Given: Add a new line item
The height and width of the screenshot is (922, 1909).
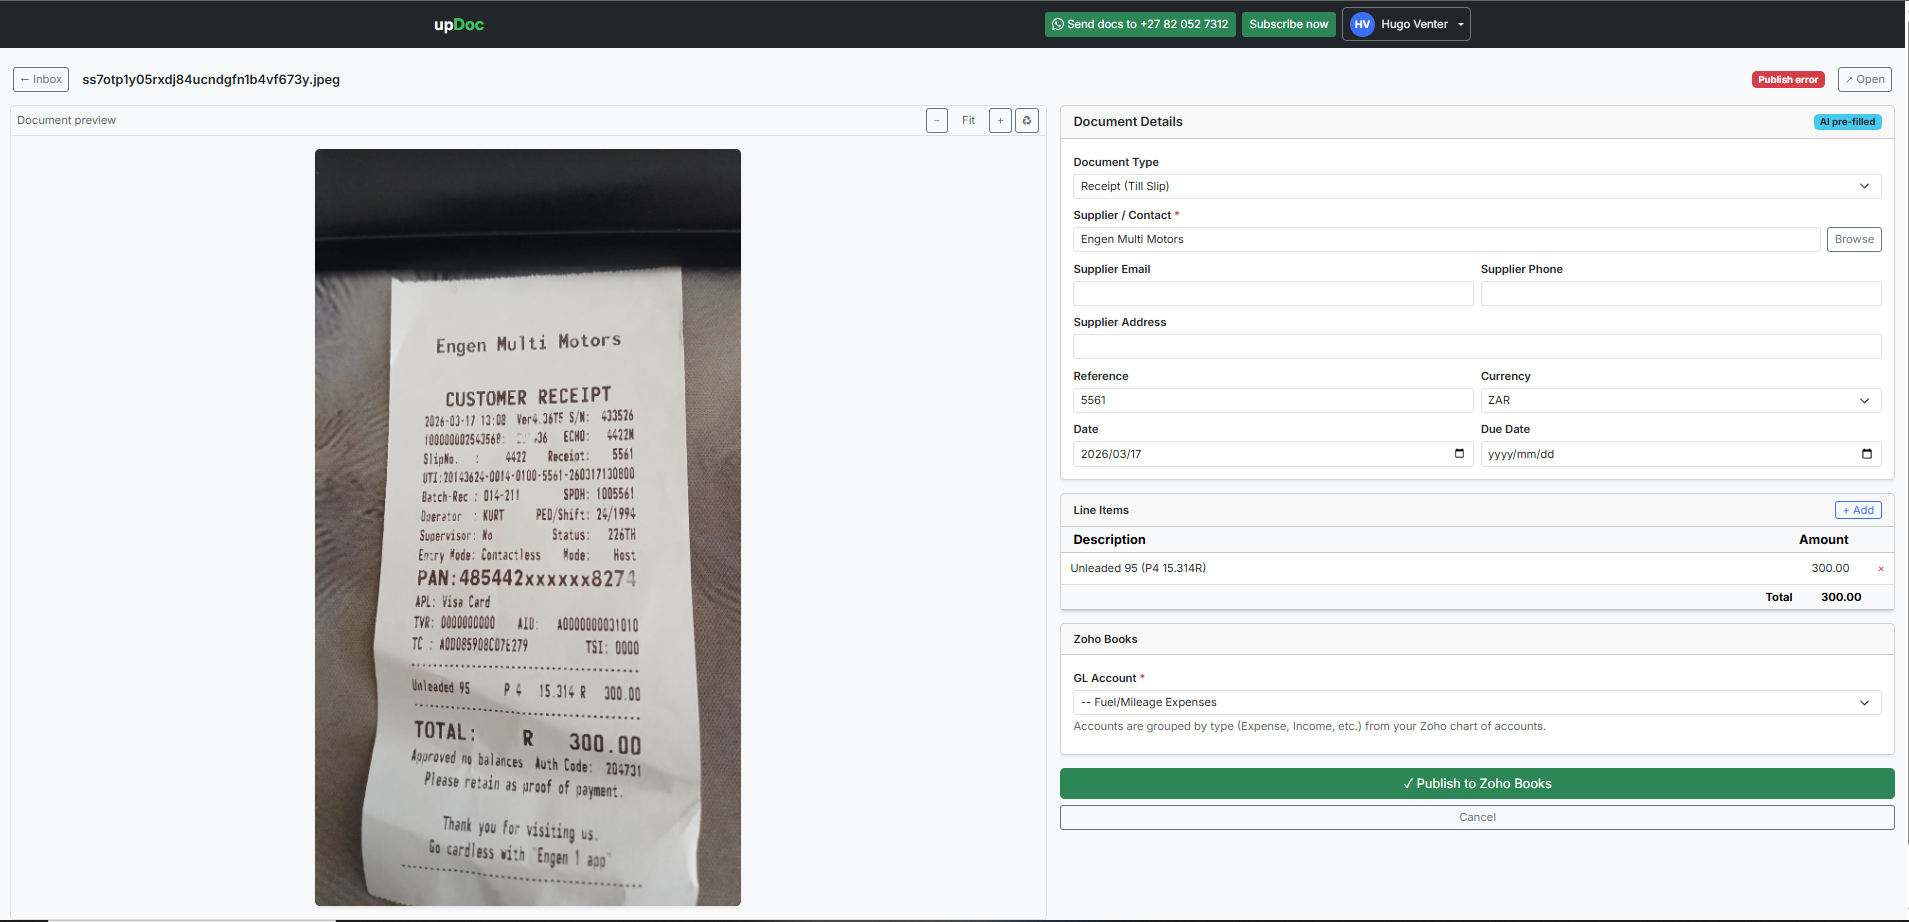Looking at the screenshot, I should tap(1858, 510).
